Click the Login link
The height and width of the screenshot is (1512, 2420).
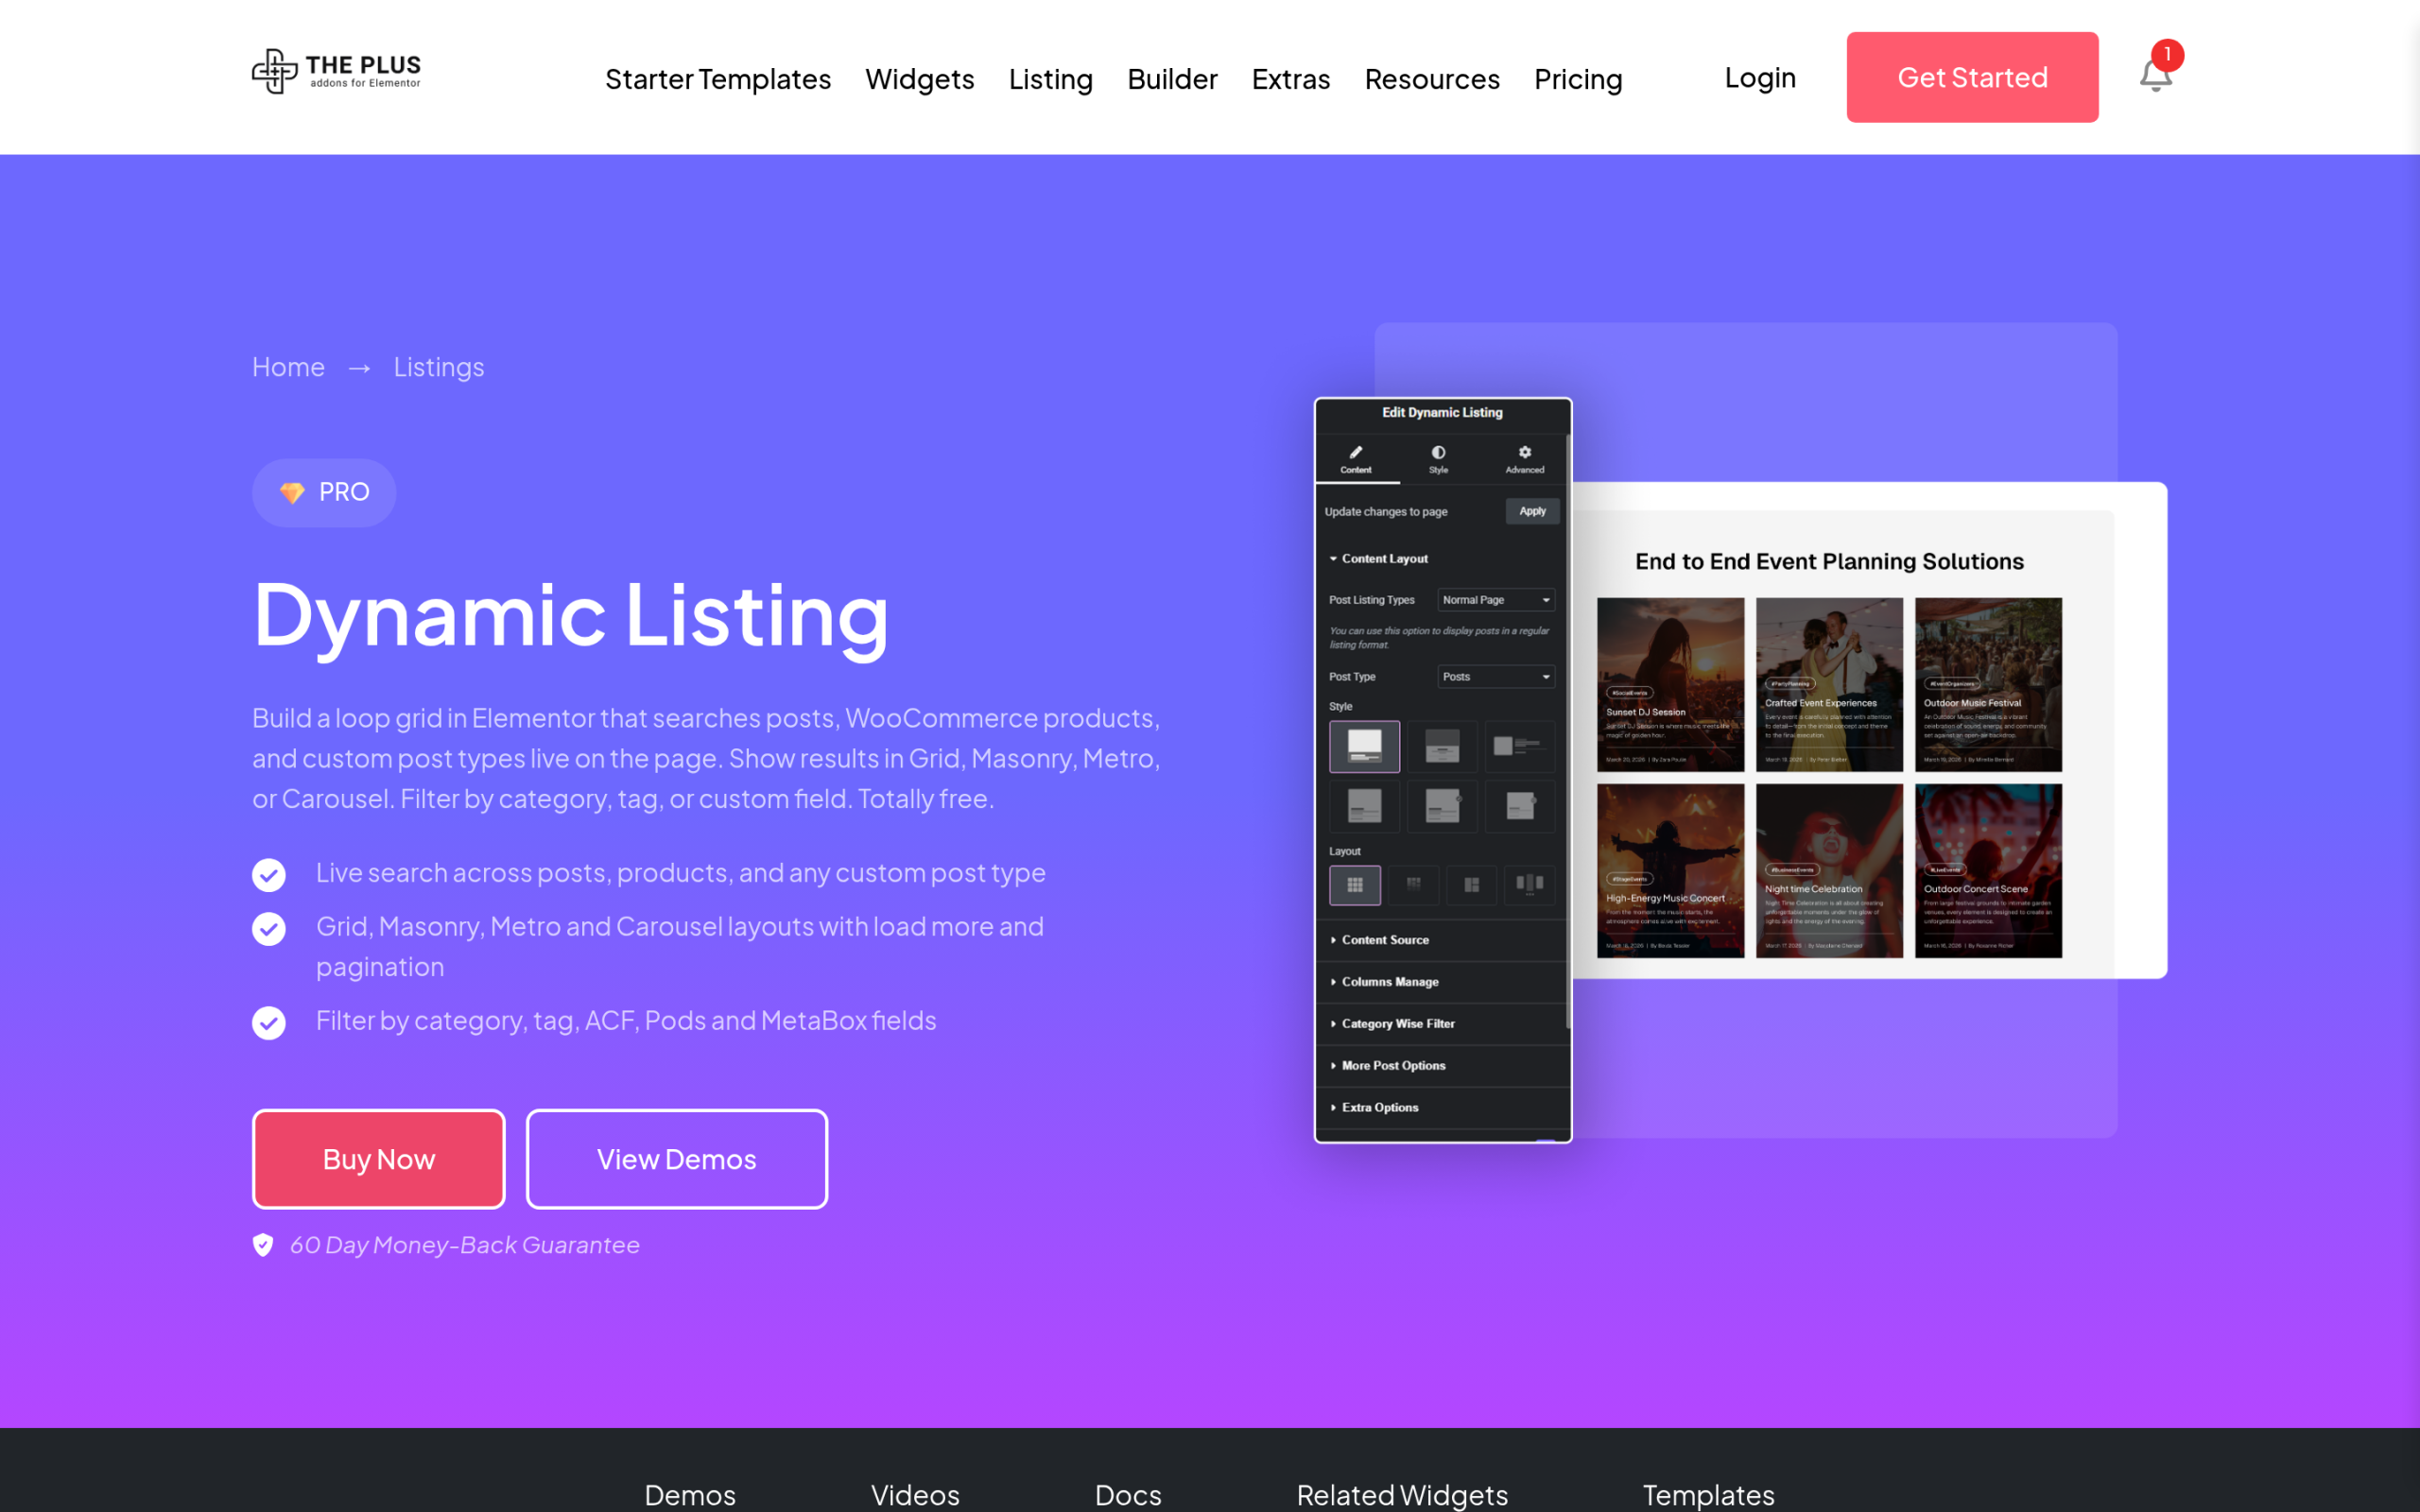tap(1760, 77)
